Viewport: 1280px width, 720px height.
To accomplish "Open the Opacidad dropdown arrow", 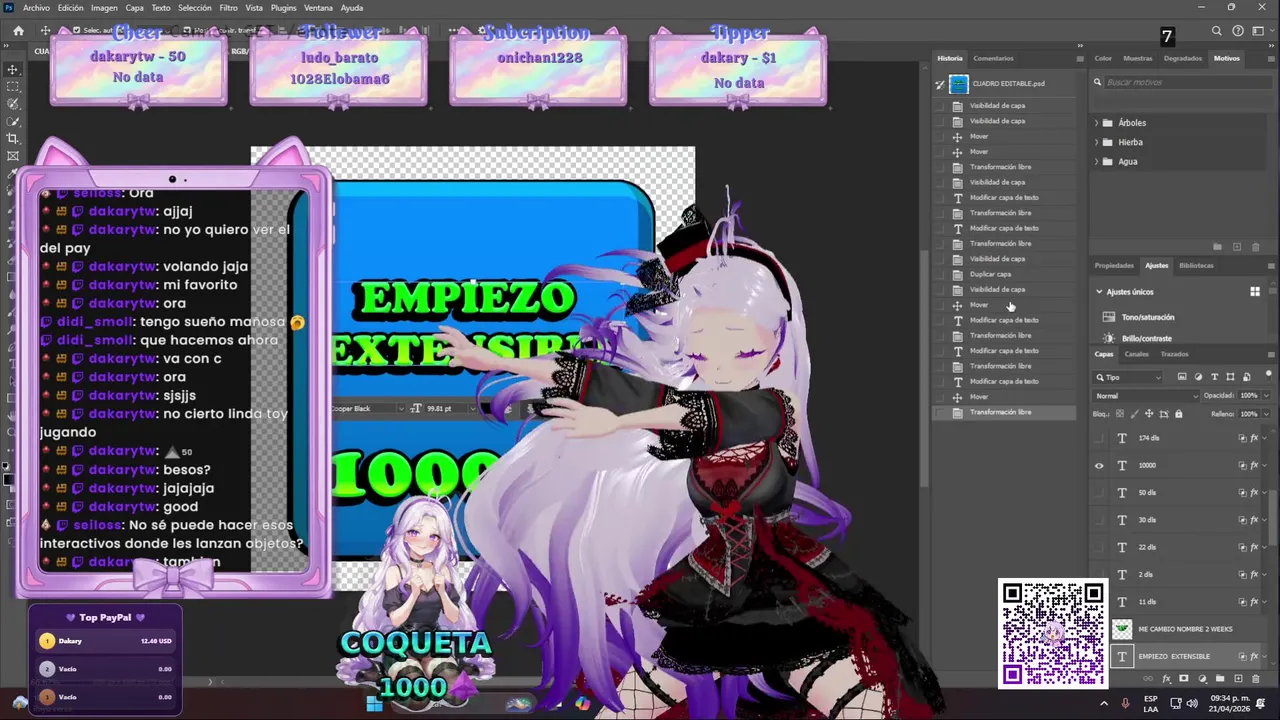I will 1266,396.
